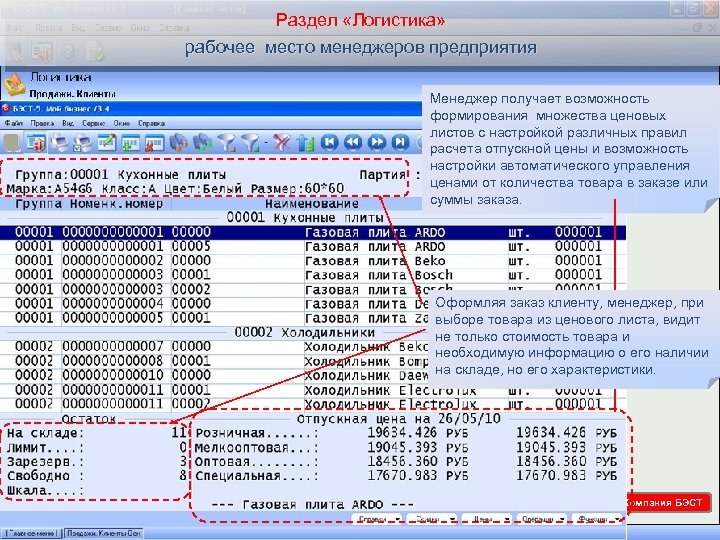Click the Мелкооптовая price line
Image resolution: width=720 pixels, height=540 pixels.
[x=406, y=447]
